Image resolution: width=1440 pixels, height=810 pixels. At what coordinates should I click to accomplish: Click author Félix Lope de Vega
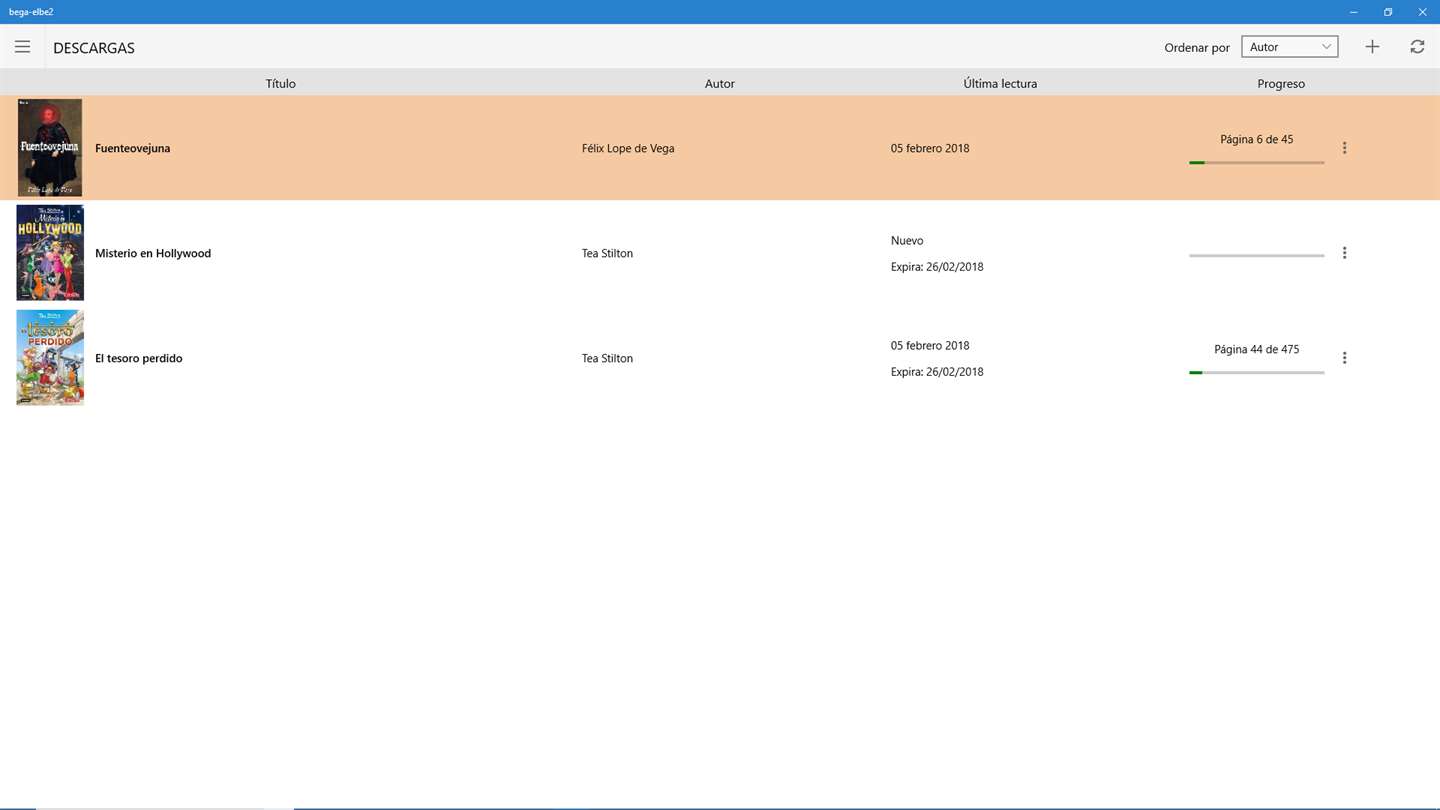pyautogui.click(x=628, y=148)
